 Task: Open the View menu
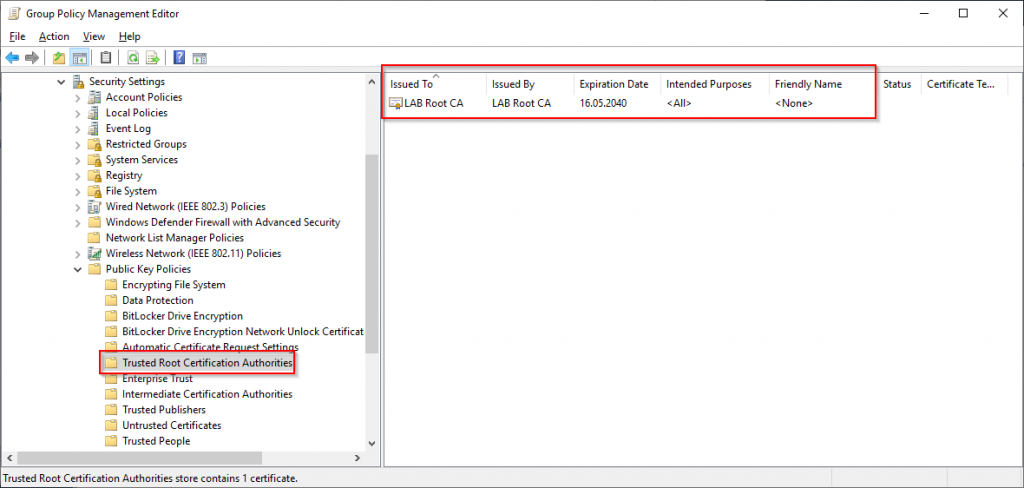point(94,37)
